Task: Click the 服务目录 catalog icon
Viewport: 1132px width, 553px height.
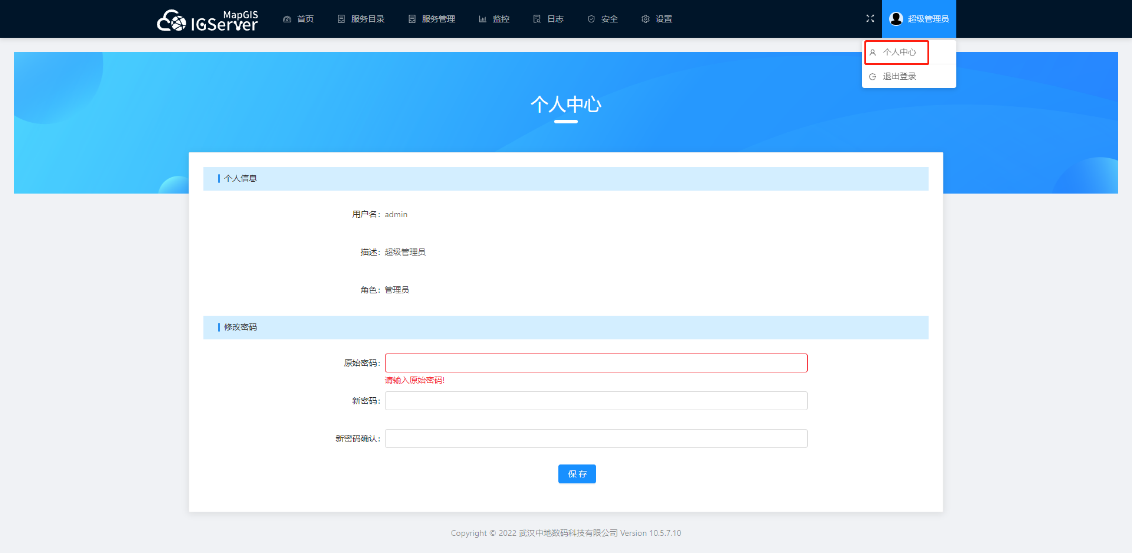Action: pos(341,19)
